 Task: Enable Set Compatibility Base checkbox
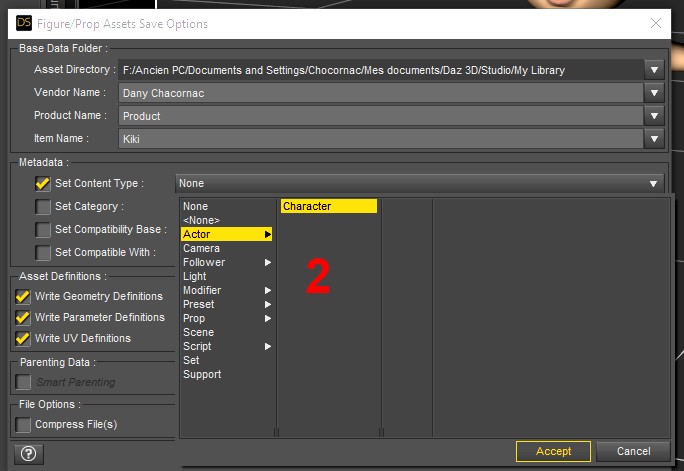[x=43, y=230]
